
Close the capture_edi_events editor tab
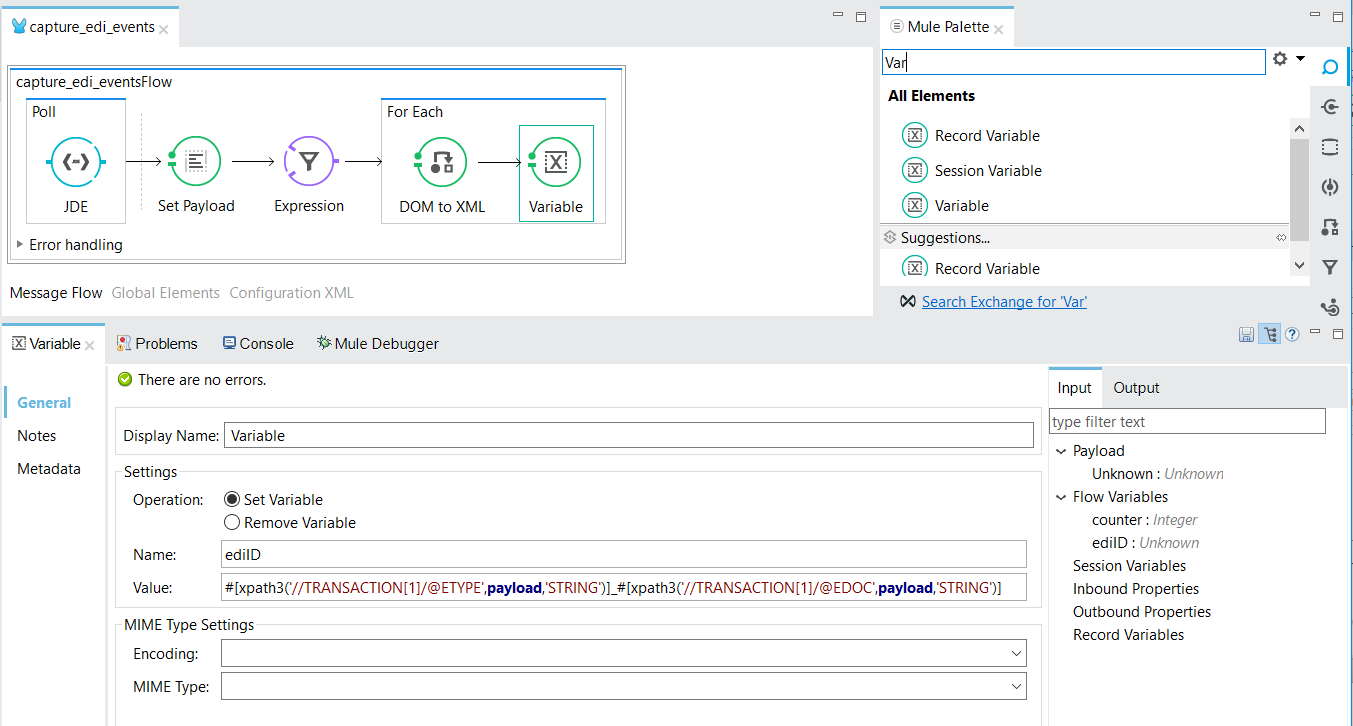pyautogui.click(x=164, y=29)
